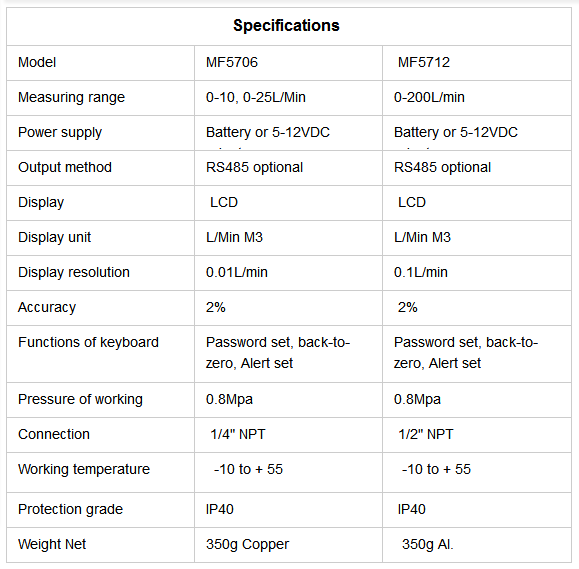
Task: Click the Output method label
Action: click(x=65, y=167)
